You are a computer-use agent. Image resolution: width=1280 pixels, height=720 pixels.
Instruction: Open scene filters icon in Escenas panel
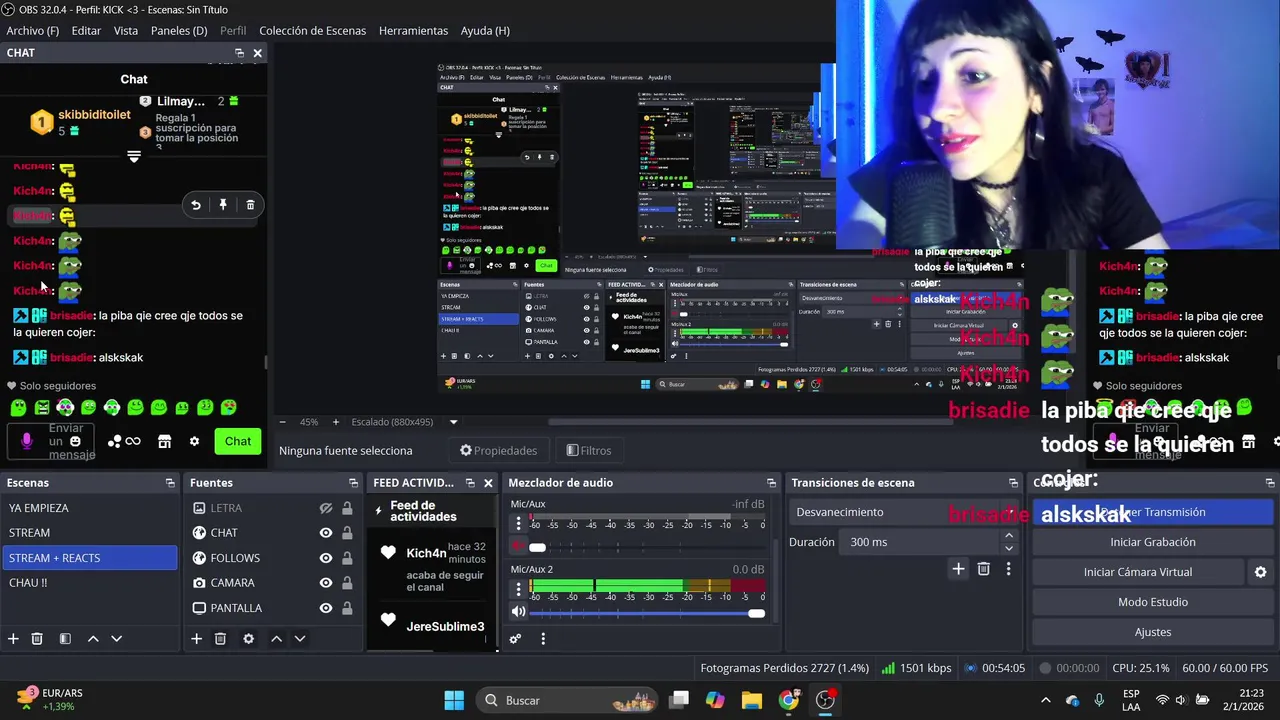point(65,639)
